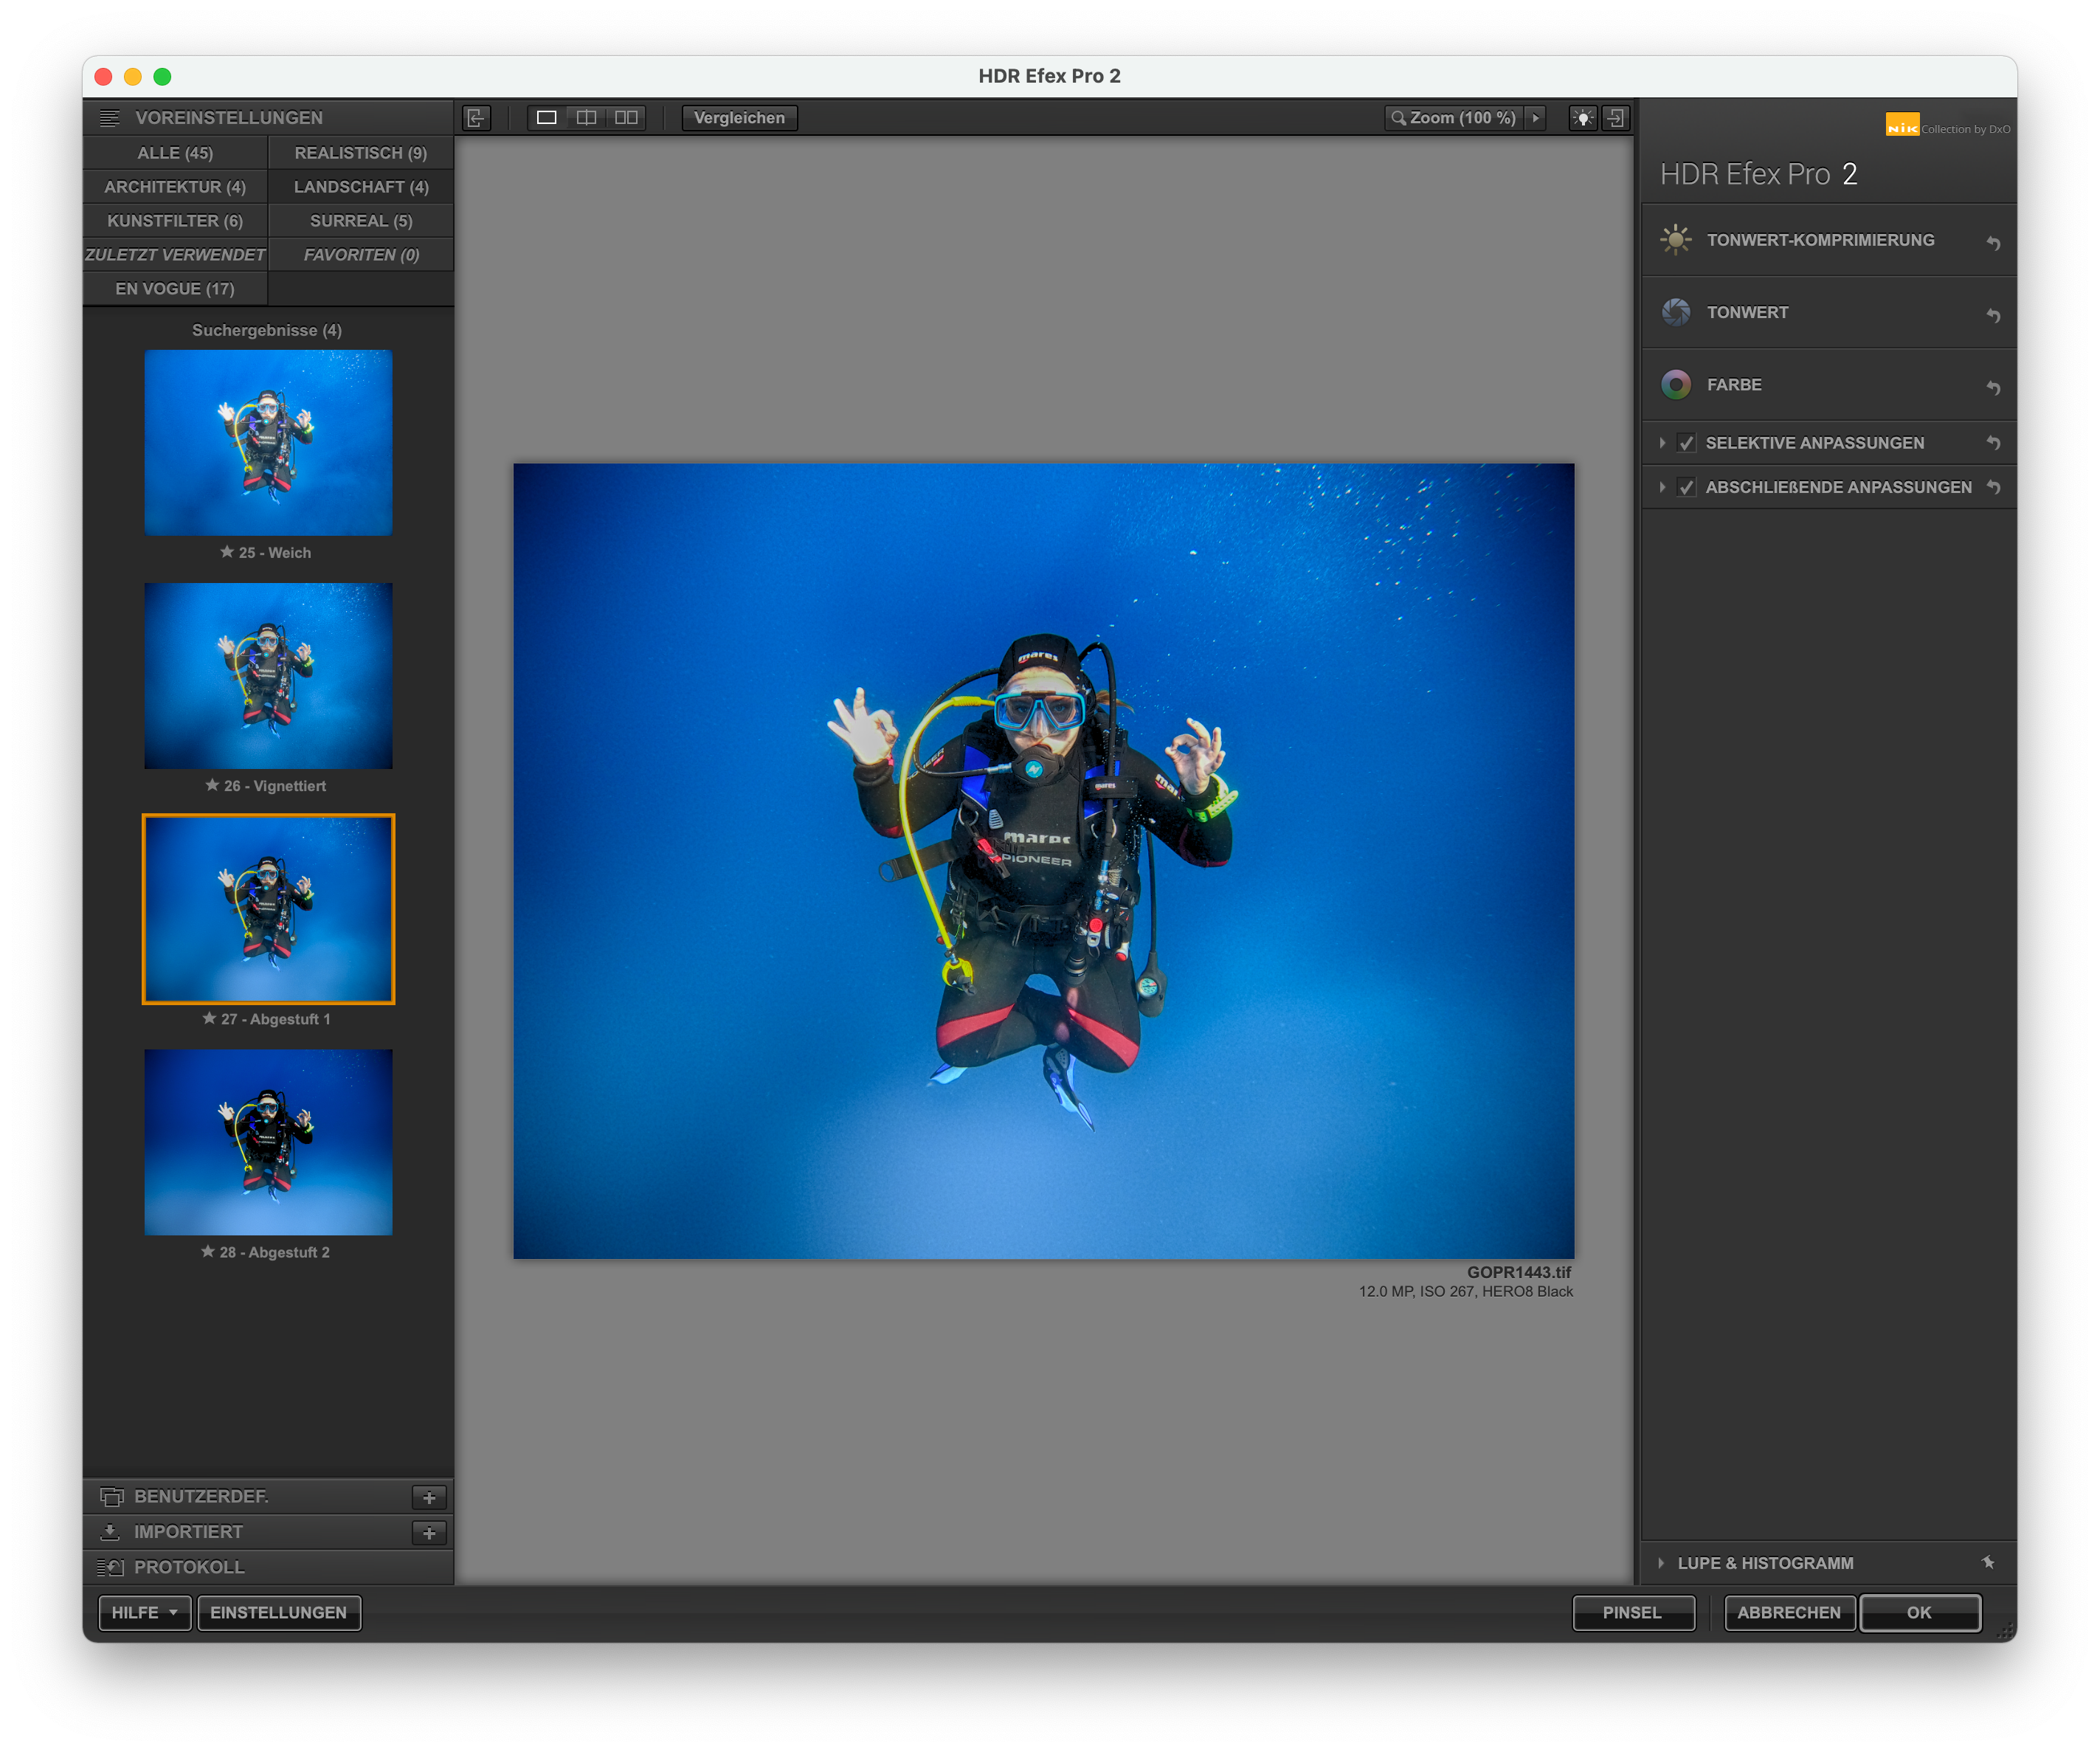Open the Hilfe dropdown menu
The width and height of the screenshot is (2100, 1752).
coord(145,1612)
